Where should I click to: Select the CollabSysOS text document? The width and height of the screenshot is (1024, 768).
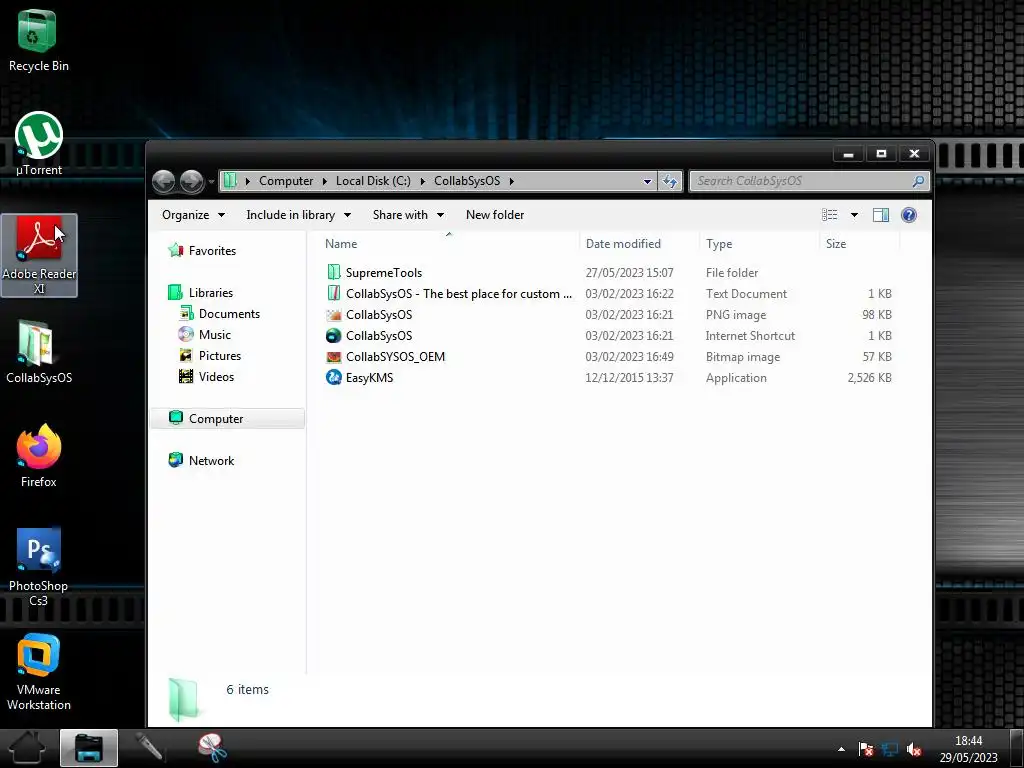point(449,294)
